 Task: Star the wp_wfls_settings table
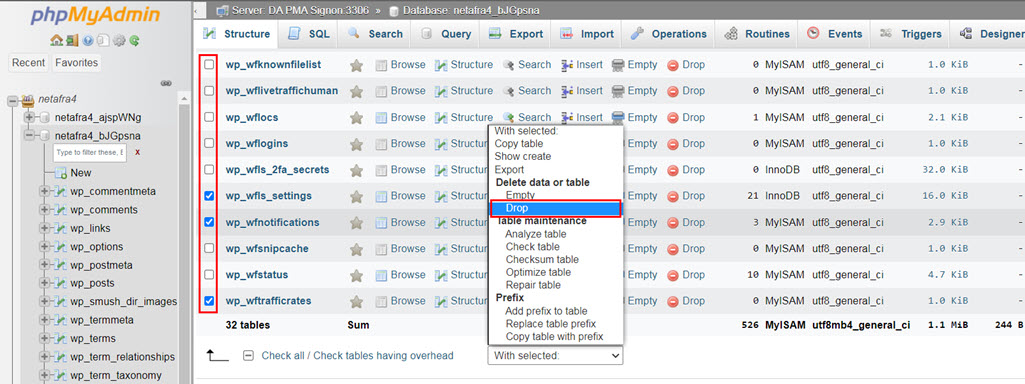coord(356,196)
